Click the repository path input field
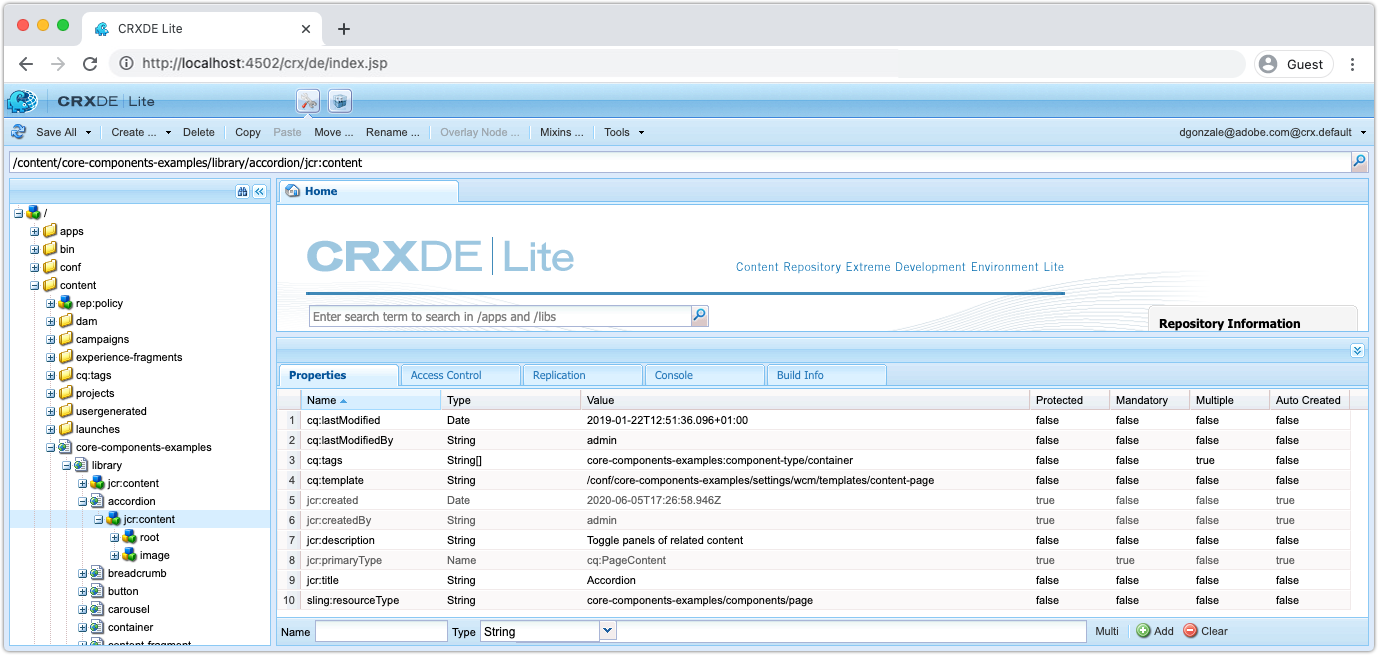Screen dimensions: 1378x655 [x=680, y=162]
